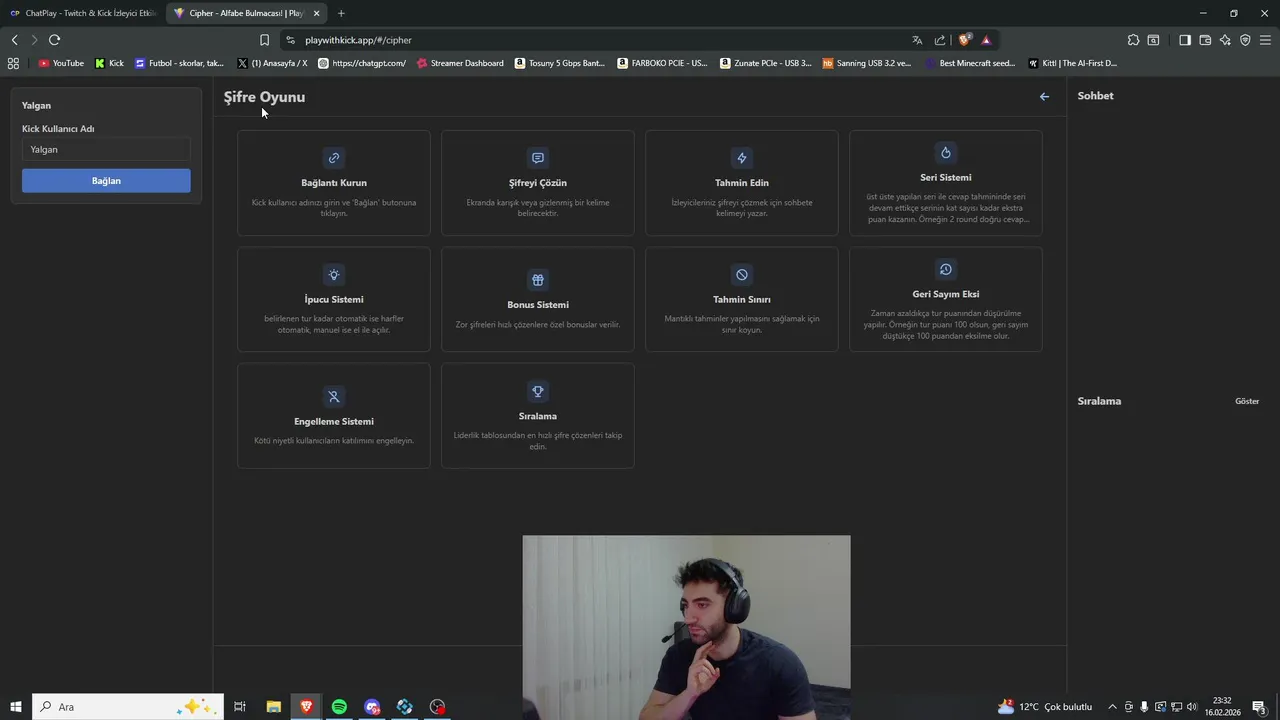The image size is (1280, 720).
Task: Open the notification center icon
Action: click(x=1260, y=707)
